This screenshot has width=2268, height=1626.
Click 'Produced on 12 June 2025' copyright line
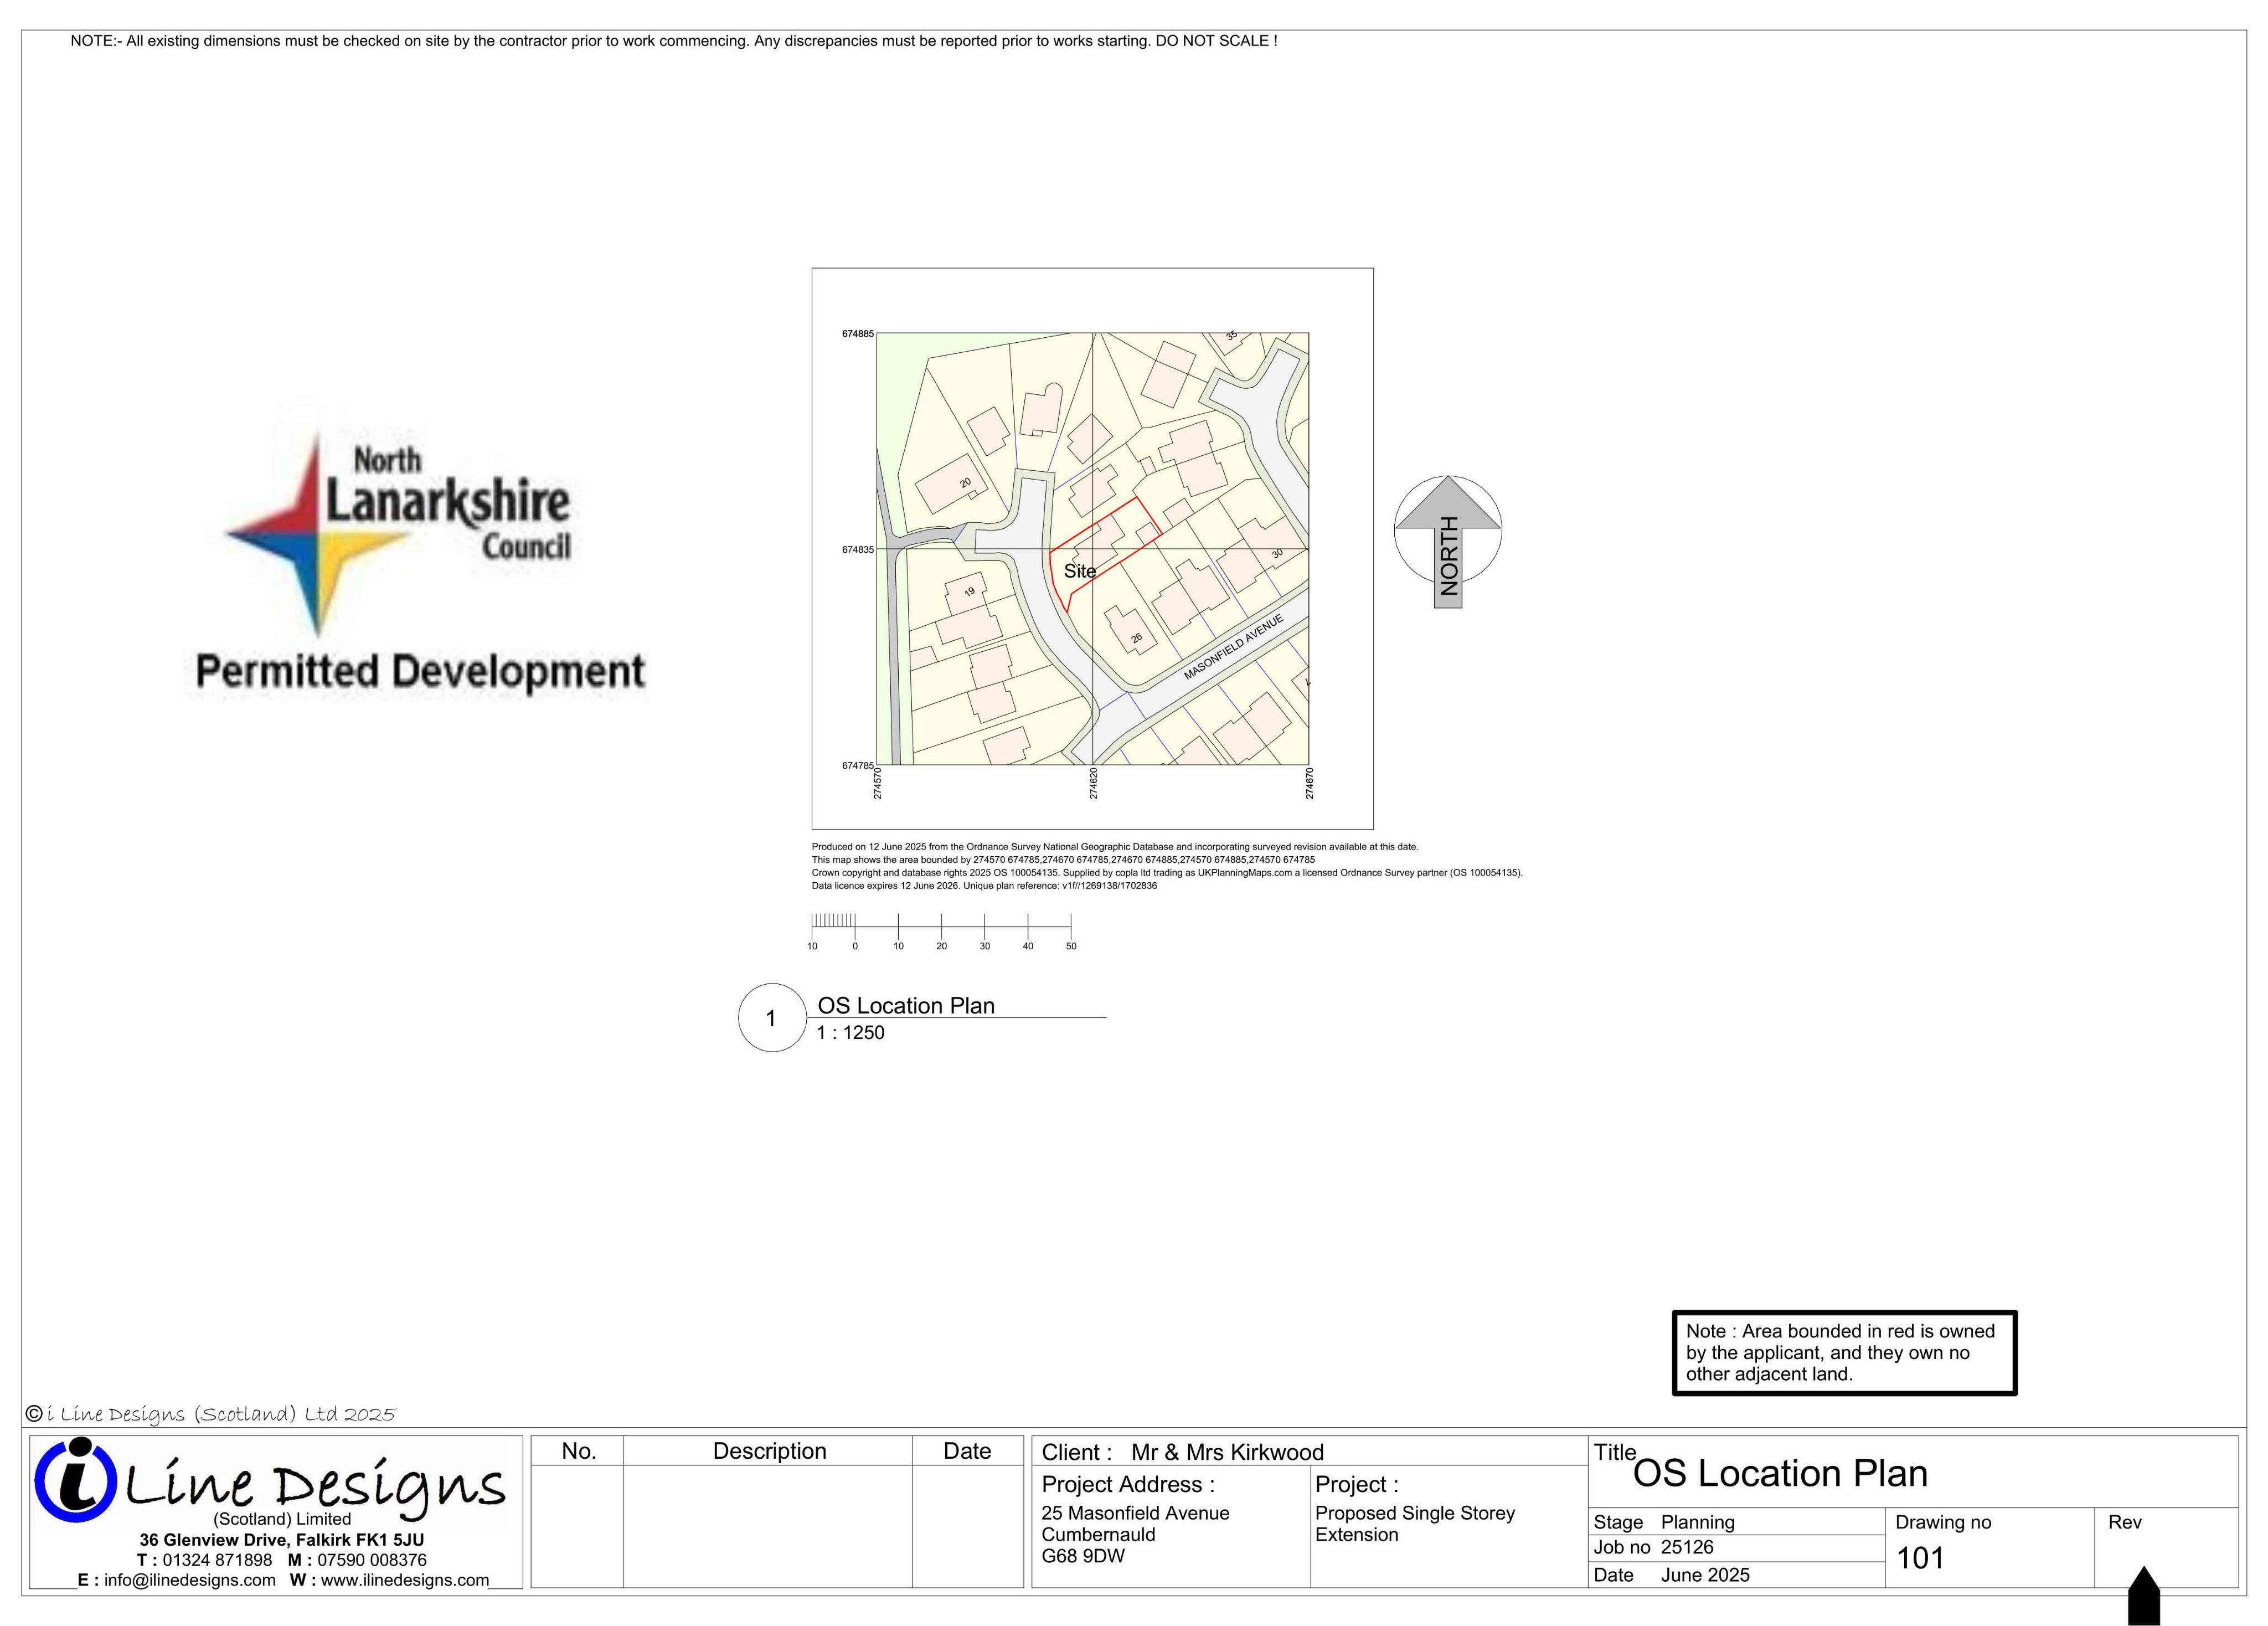1115,847
